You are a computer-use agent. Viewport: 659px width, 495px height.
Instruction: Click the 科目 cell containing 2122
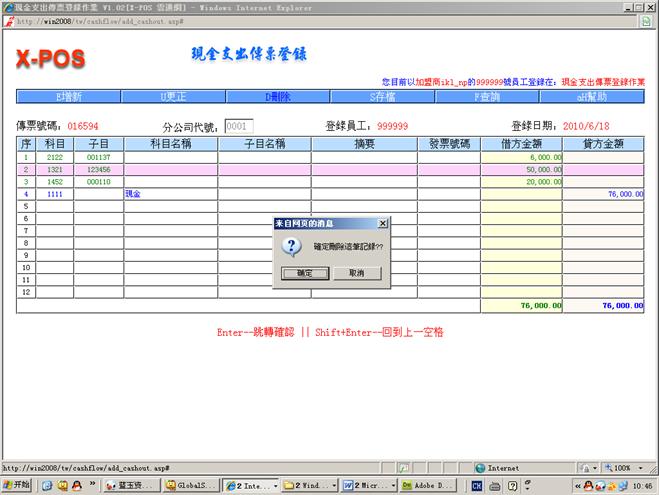55,157
